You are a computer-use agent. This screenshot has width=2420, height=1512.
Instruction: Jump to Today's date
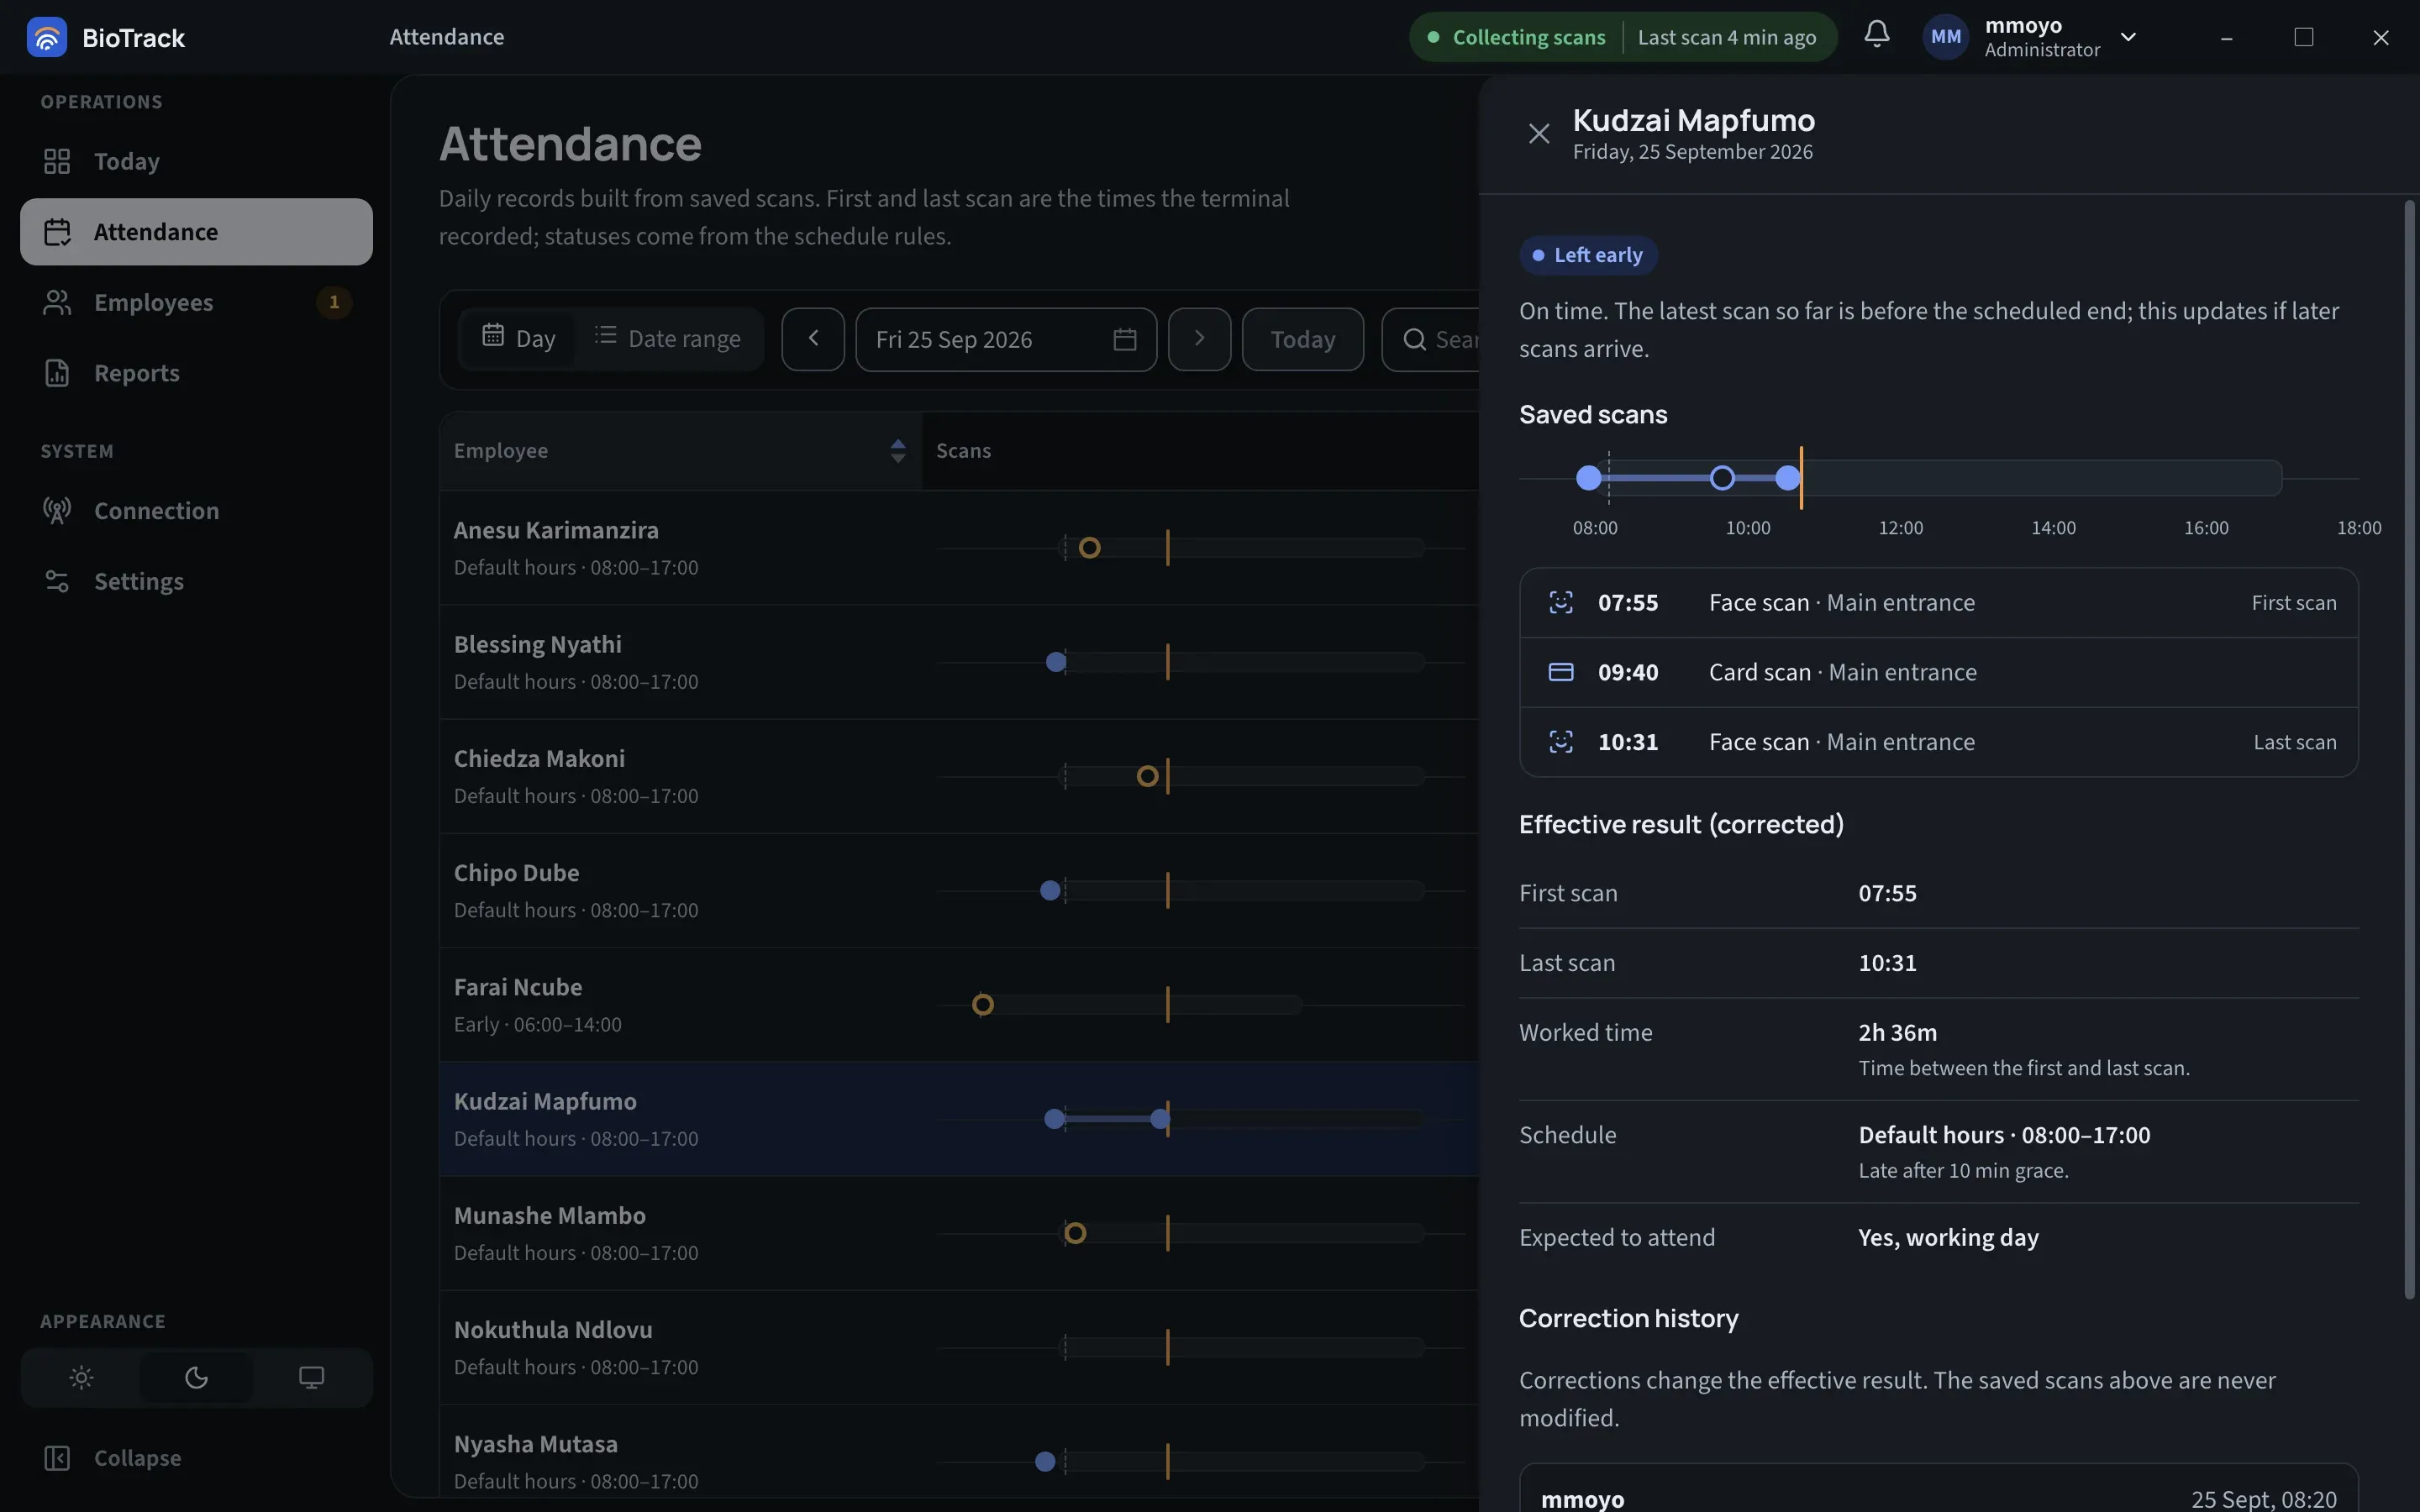point(1302,339)
